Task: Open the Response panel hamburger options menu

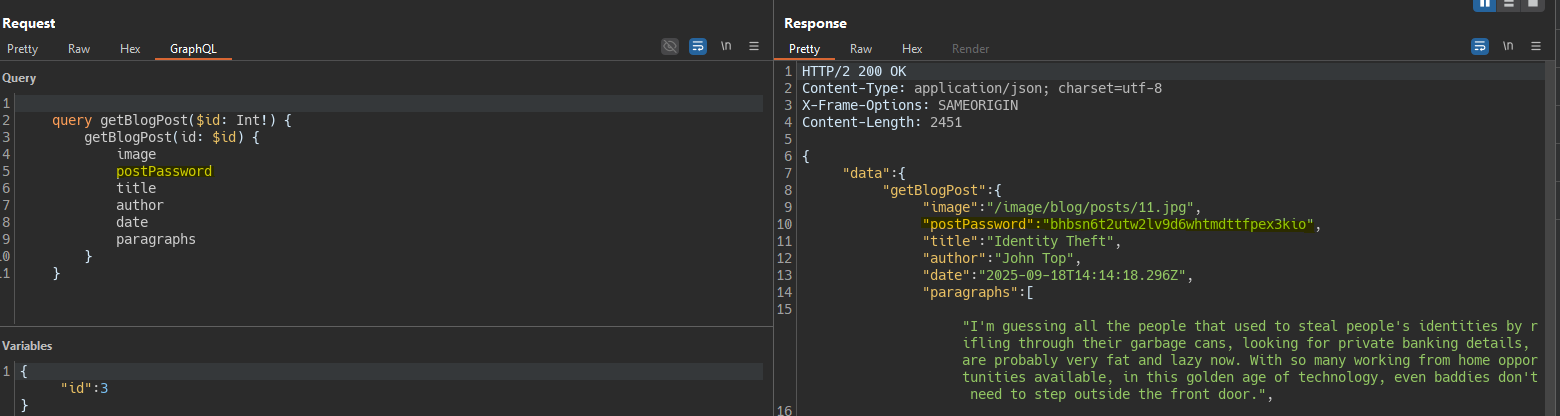Action: (x=1536, y=46)
